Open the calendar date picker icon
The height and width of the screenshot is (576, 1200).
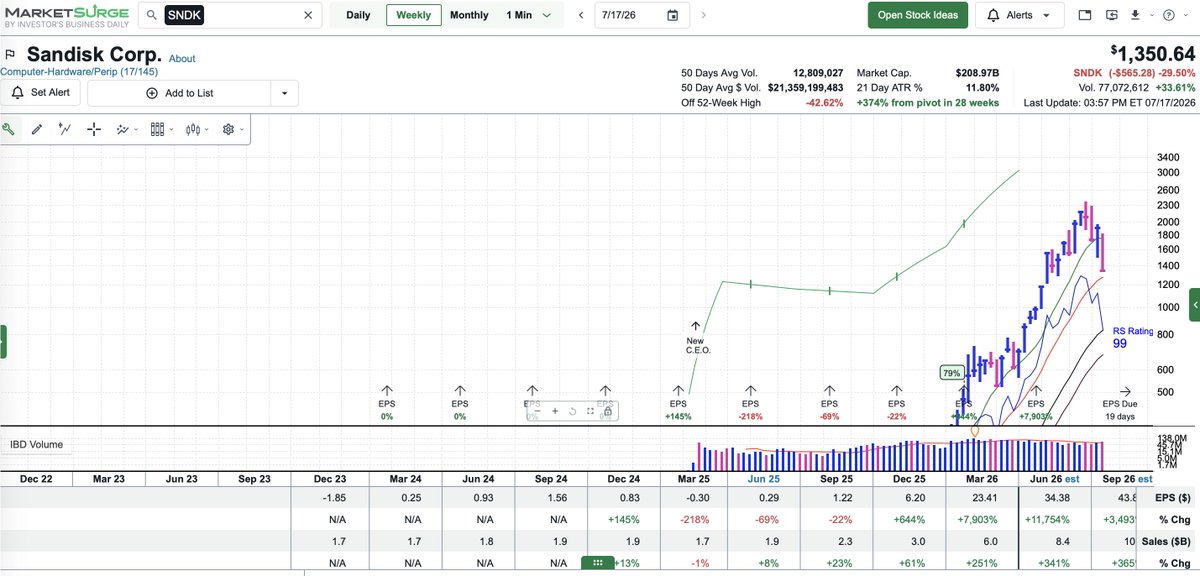672,15
